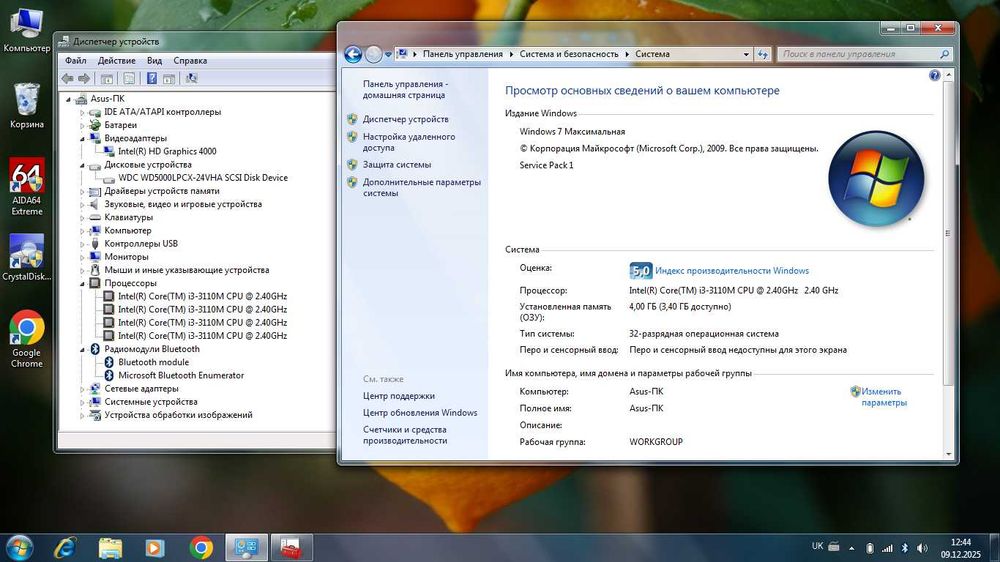Viewport: 1000px width, 562px height.
Task: Click the System window scroll down arrow
Action: (948, 454)
